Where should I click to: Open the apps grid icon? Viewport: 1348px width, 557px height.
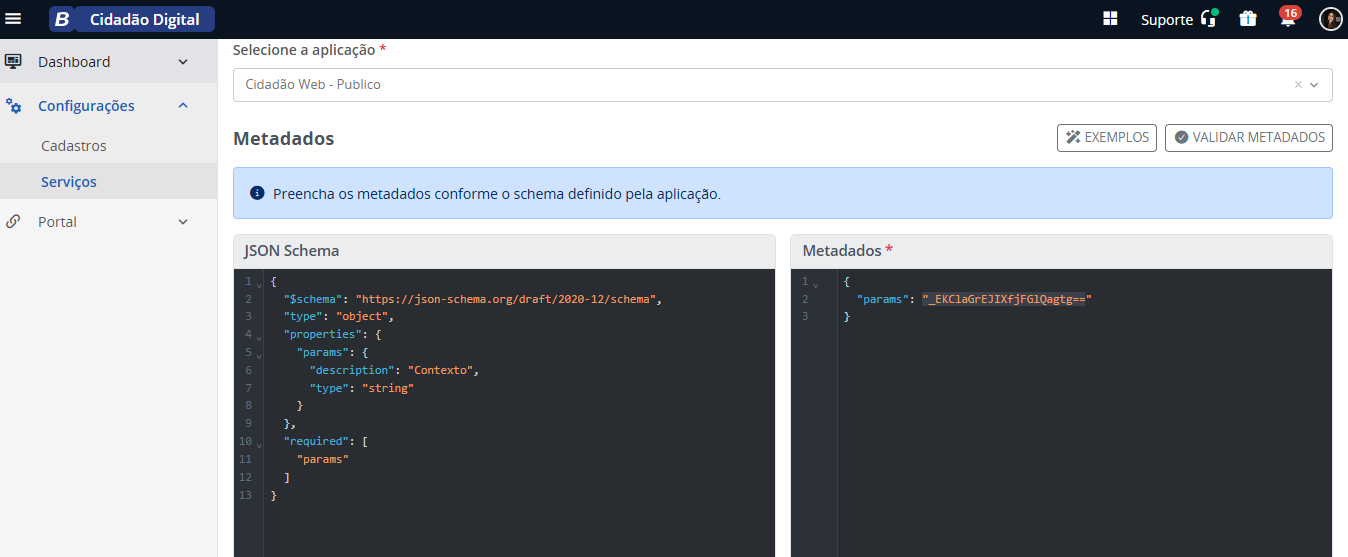click(1110, 19)
